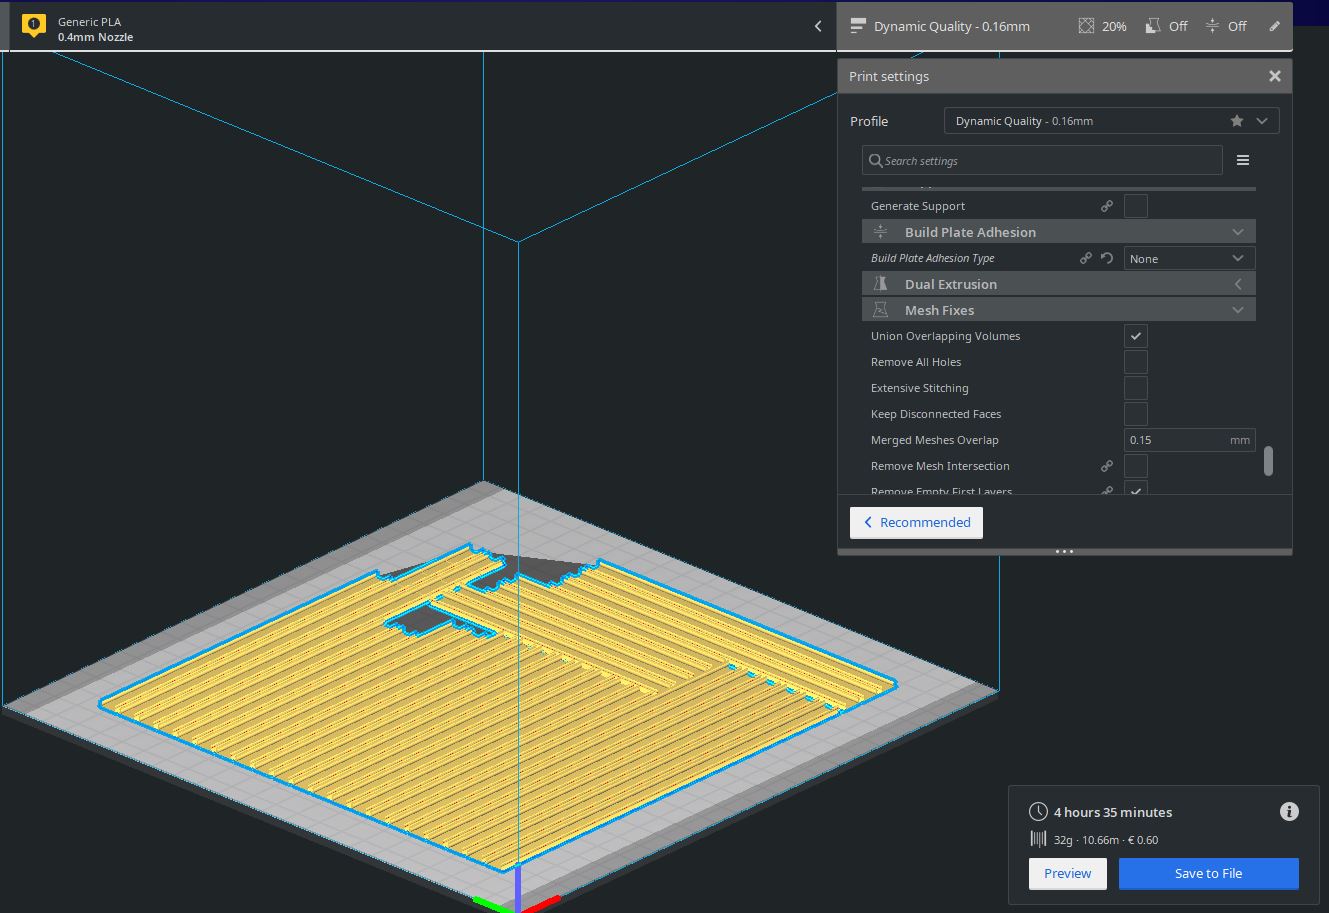Click the filament icon beside 32g
1329x913 pixels.
click(1039, 840)
